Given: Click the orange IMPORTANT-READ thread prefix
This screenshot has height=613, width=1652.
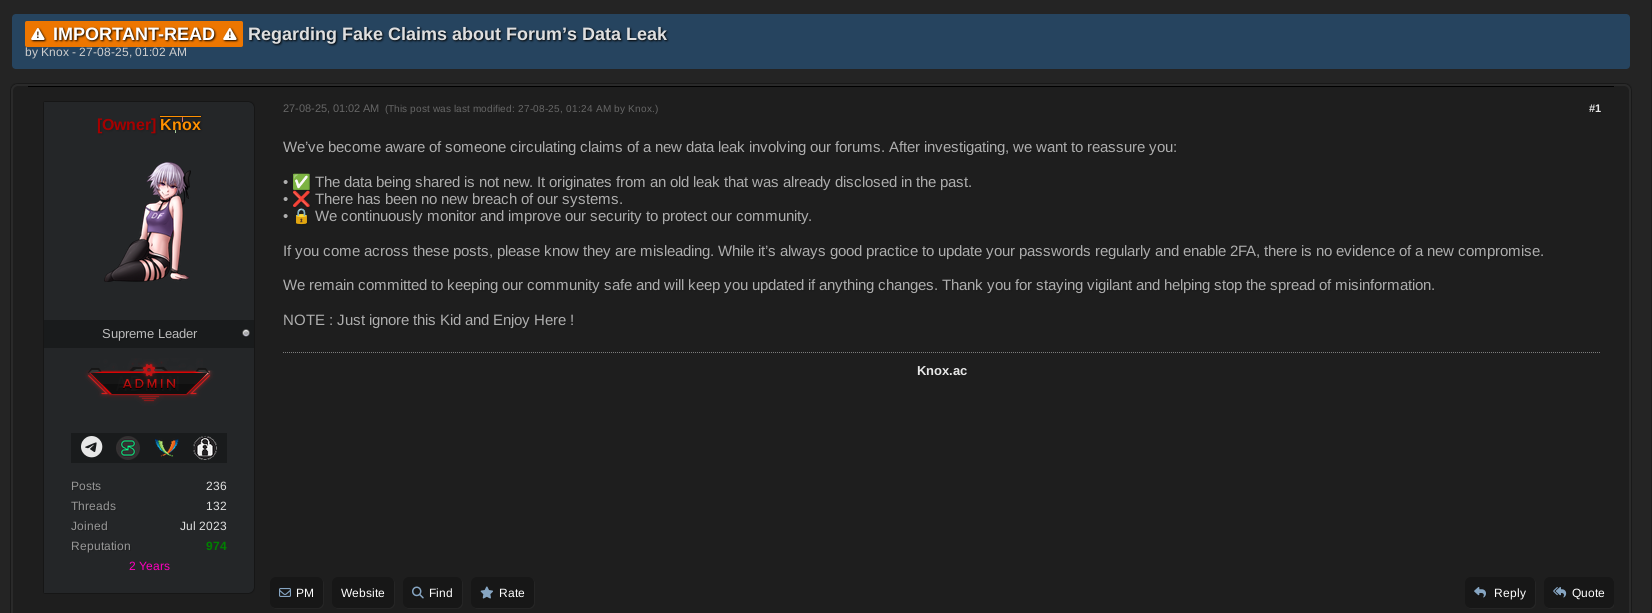Looking at the screenshot, I should [134, 34].
